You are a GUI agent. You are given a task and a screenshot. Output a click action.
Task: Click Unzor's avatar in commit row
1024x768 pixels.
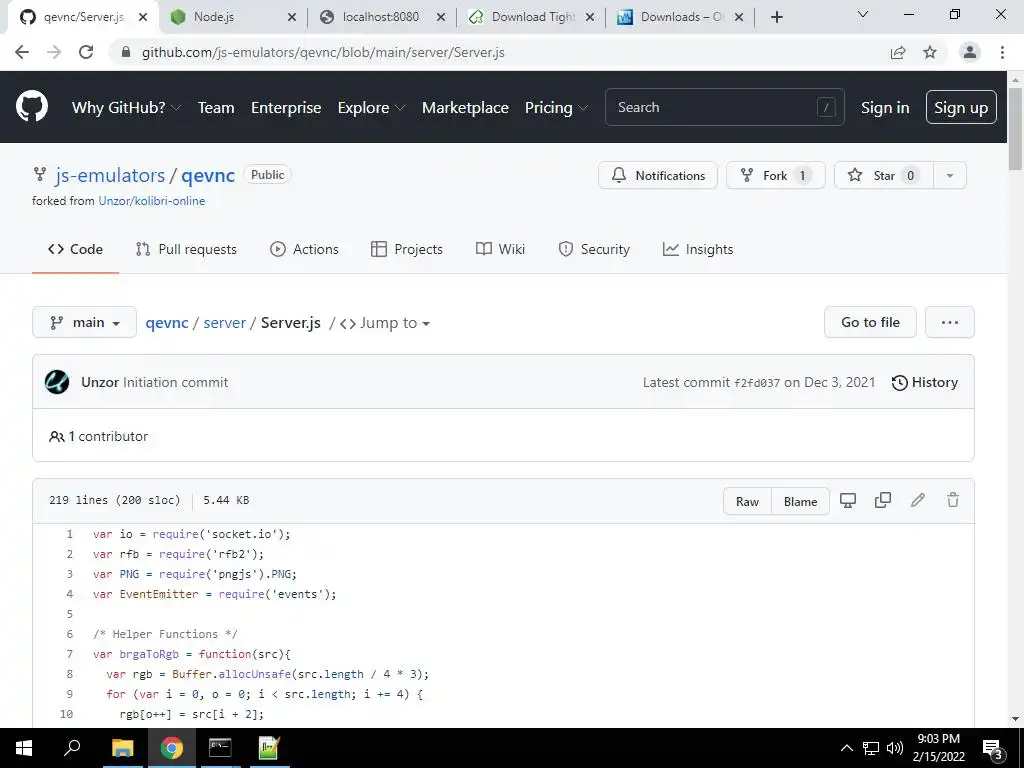(x=57, y=382)
